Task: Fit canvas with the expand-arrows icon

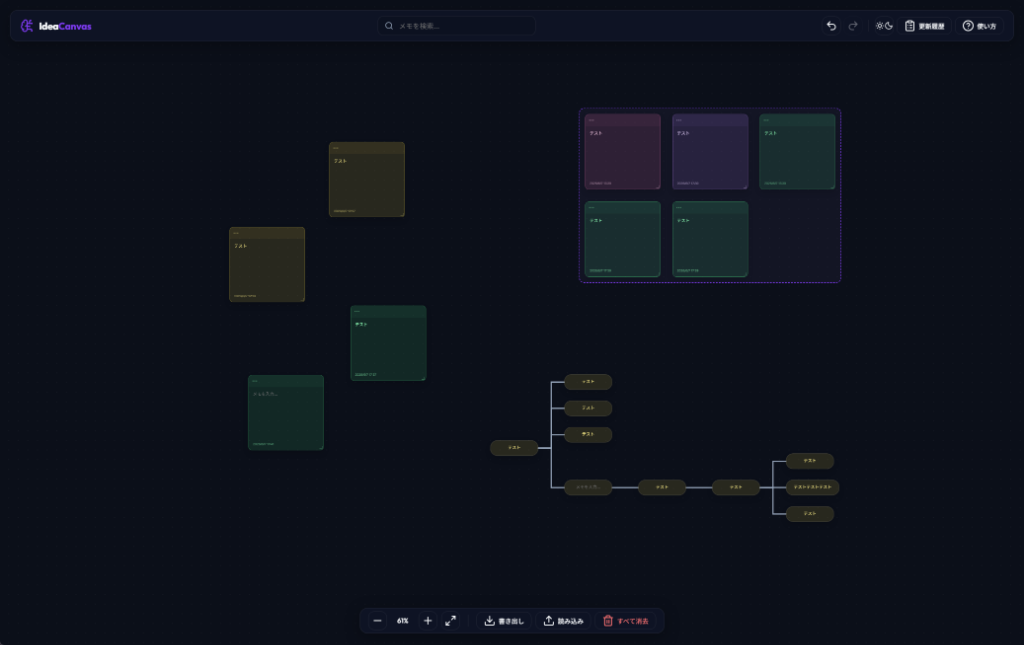Action: click(451, 621)
